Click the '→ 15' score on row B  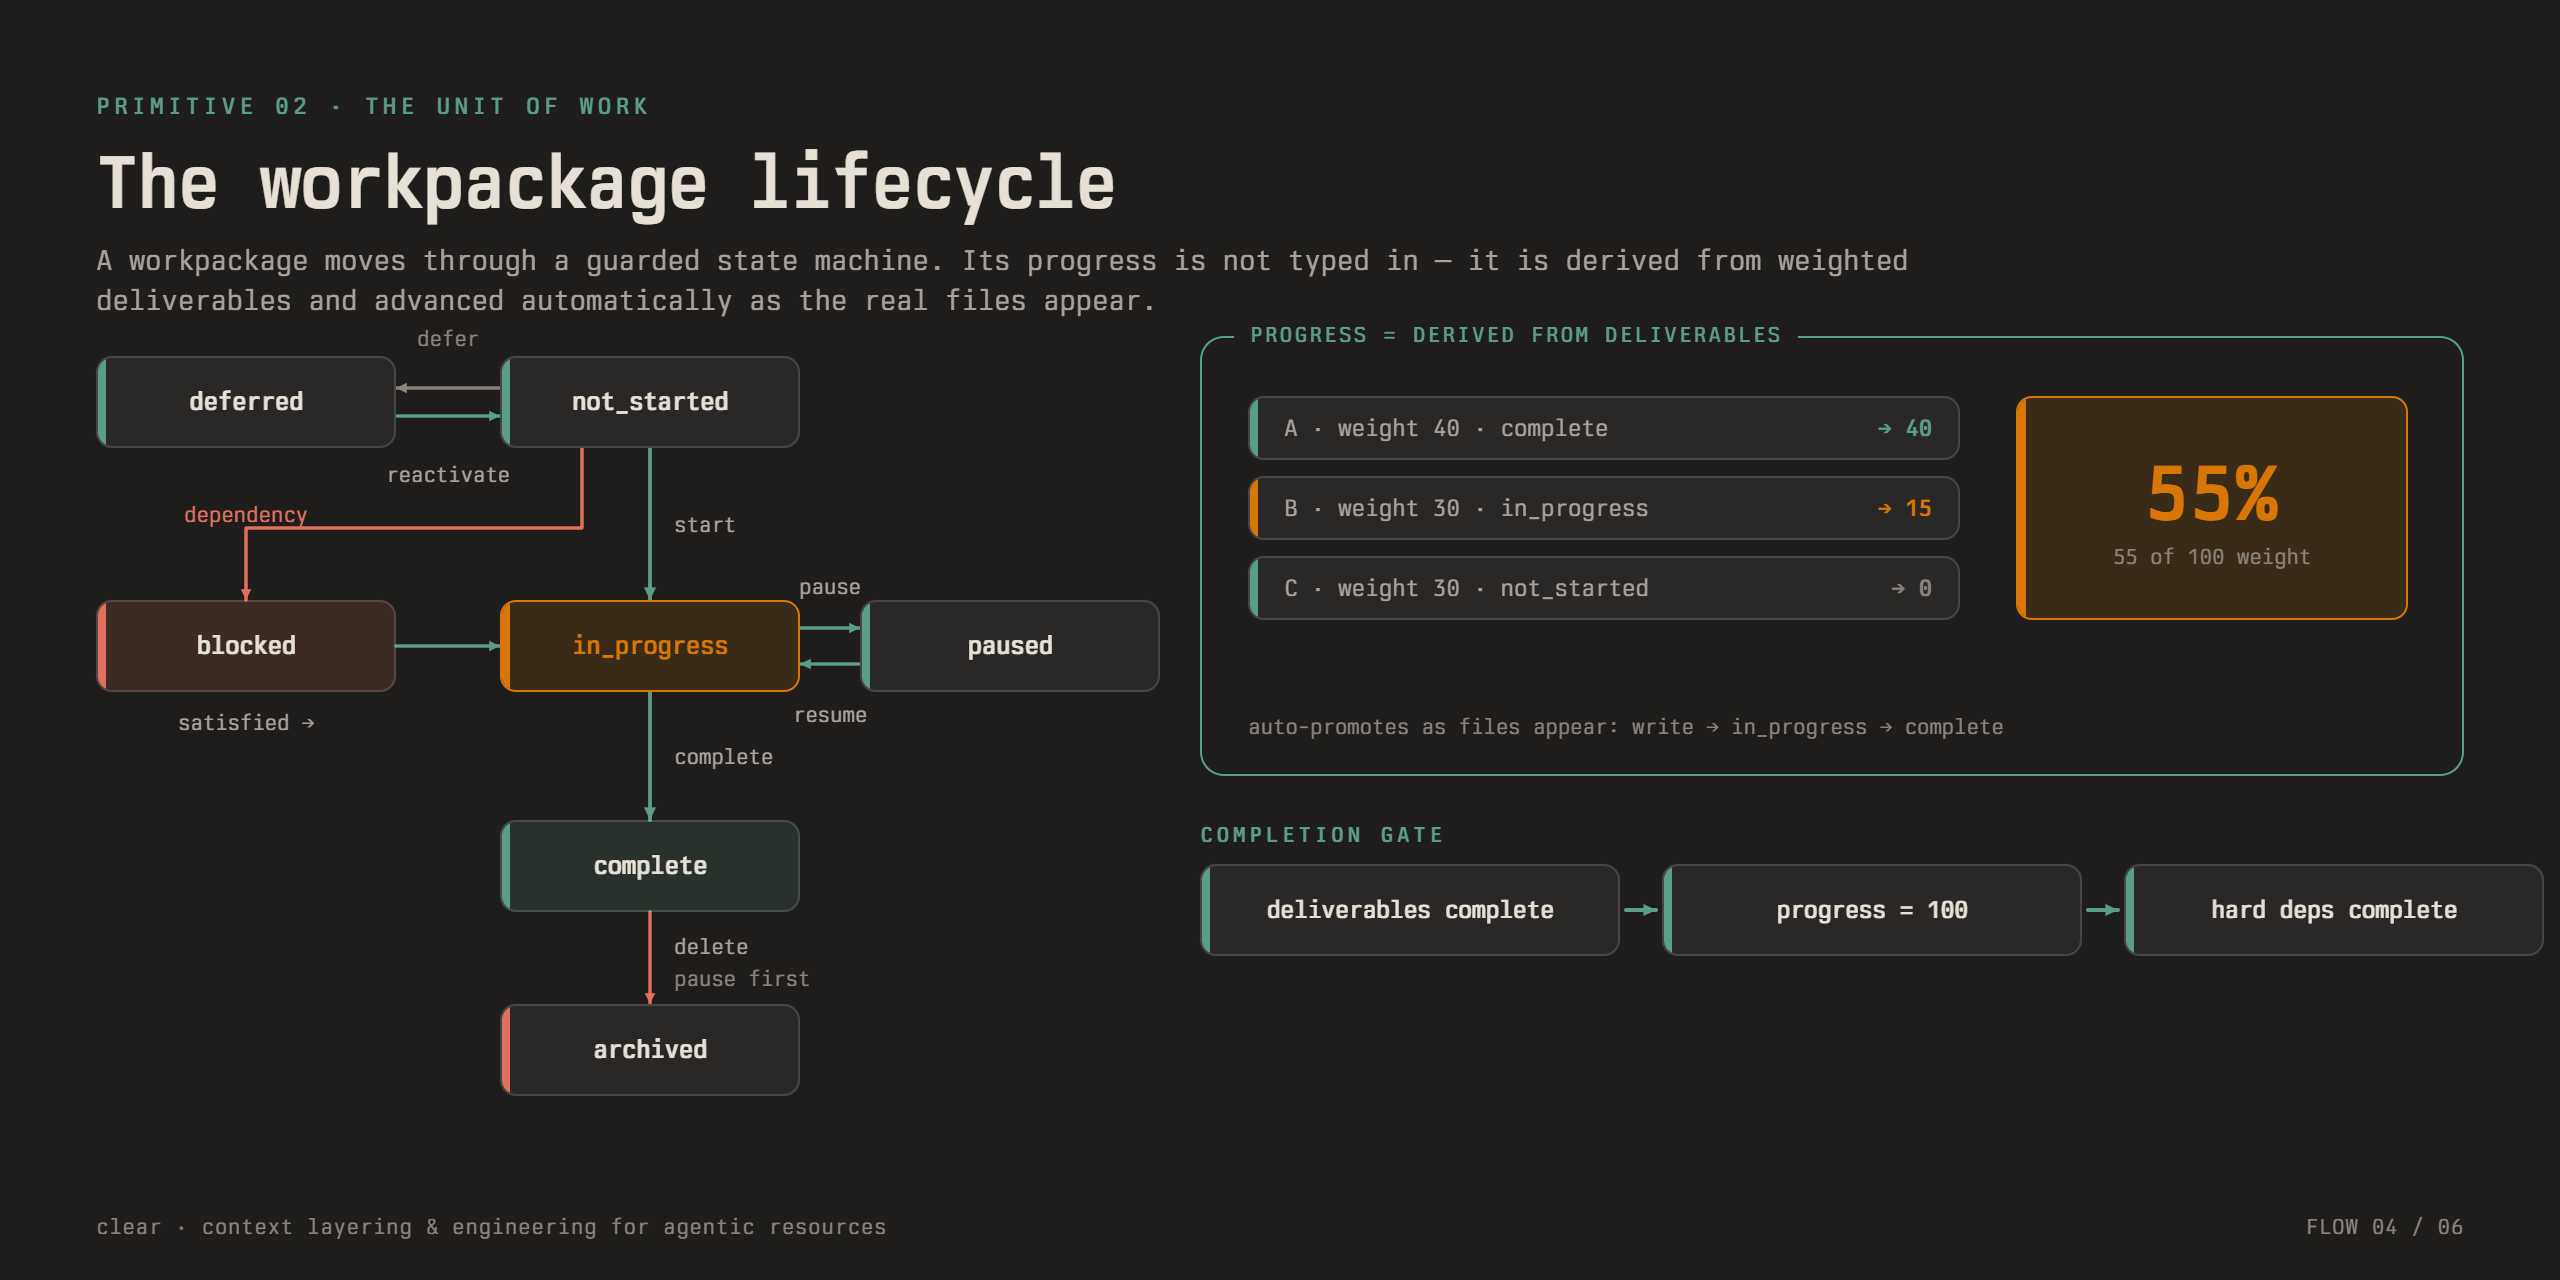coord(1904,508)
